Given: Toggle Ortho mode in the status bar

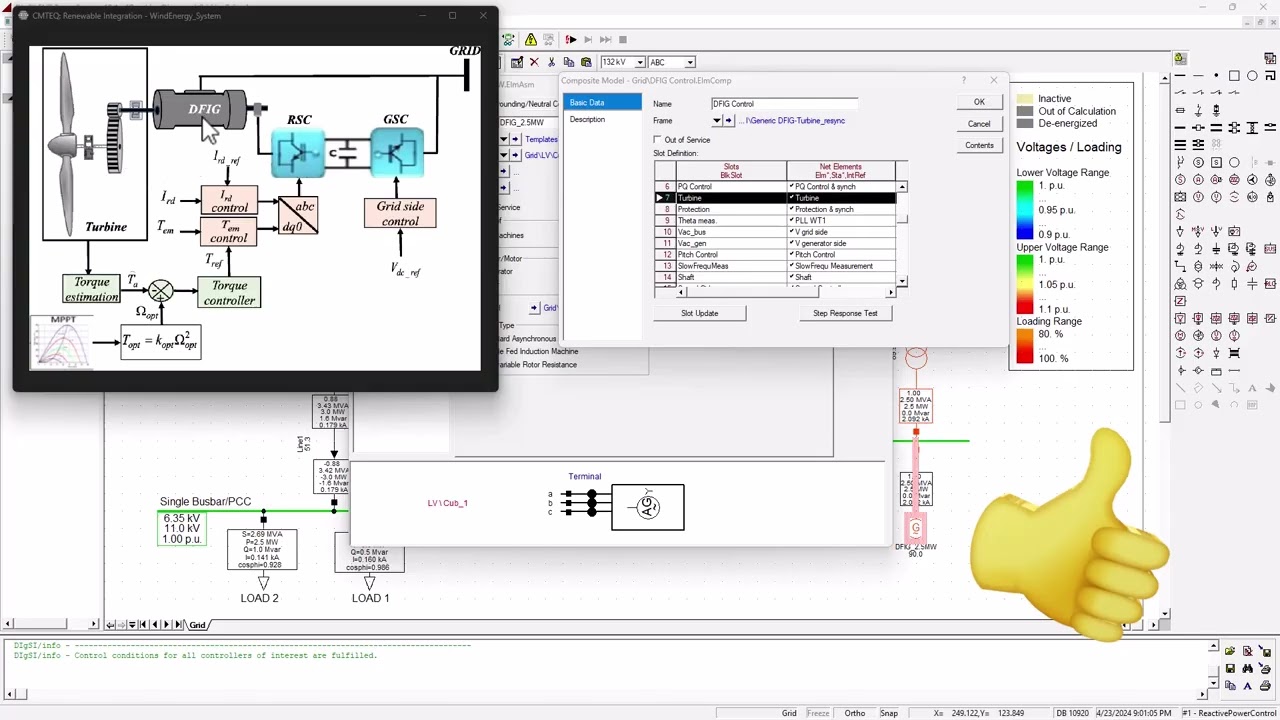Looking at the screenshot, I should point(854,713).
